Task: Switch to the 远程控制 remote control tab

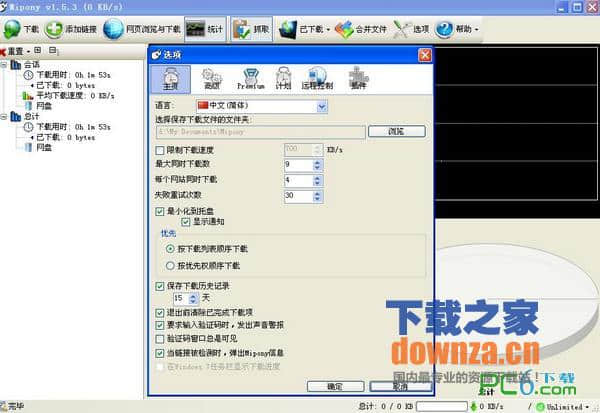Action: [317, 79]
